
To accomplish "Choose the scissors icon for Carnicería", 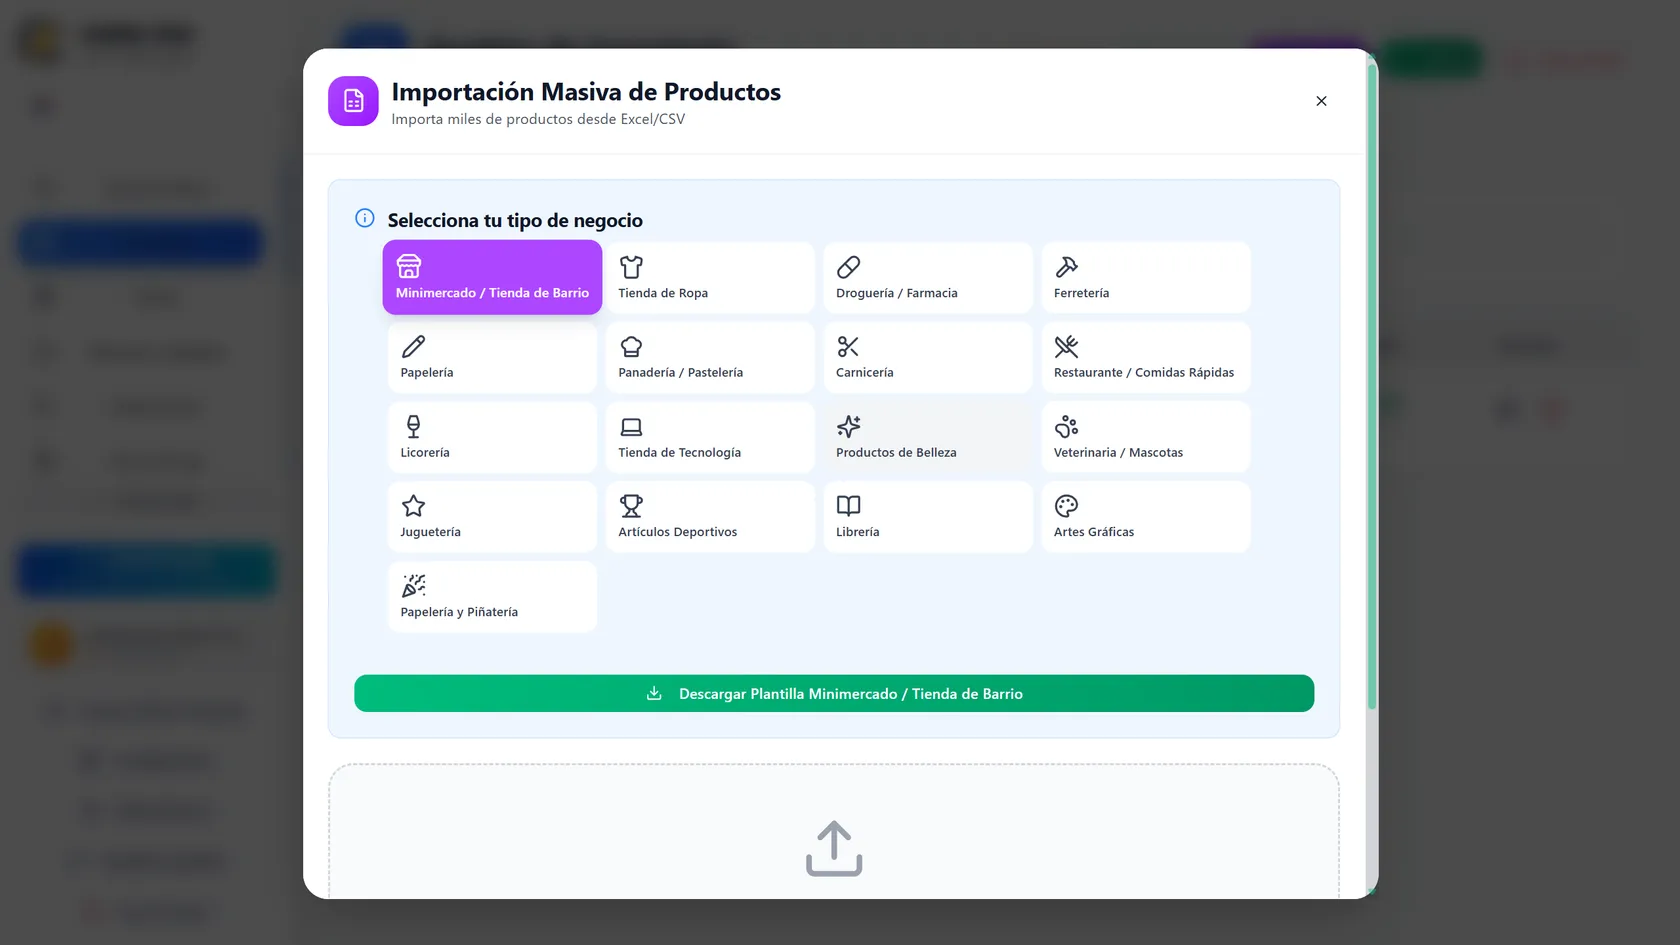I will [x=848, y=347].
